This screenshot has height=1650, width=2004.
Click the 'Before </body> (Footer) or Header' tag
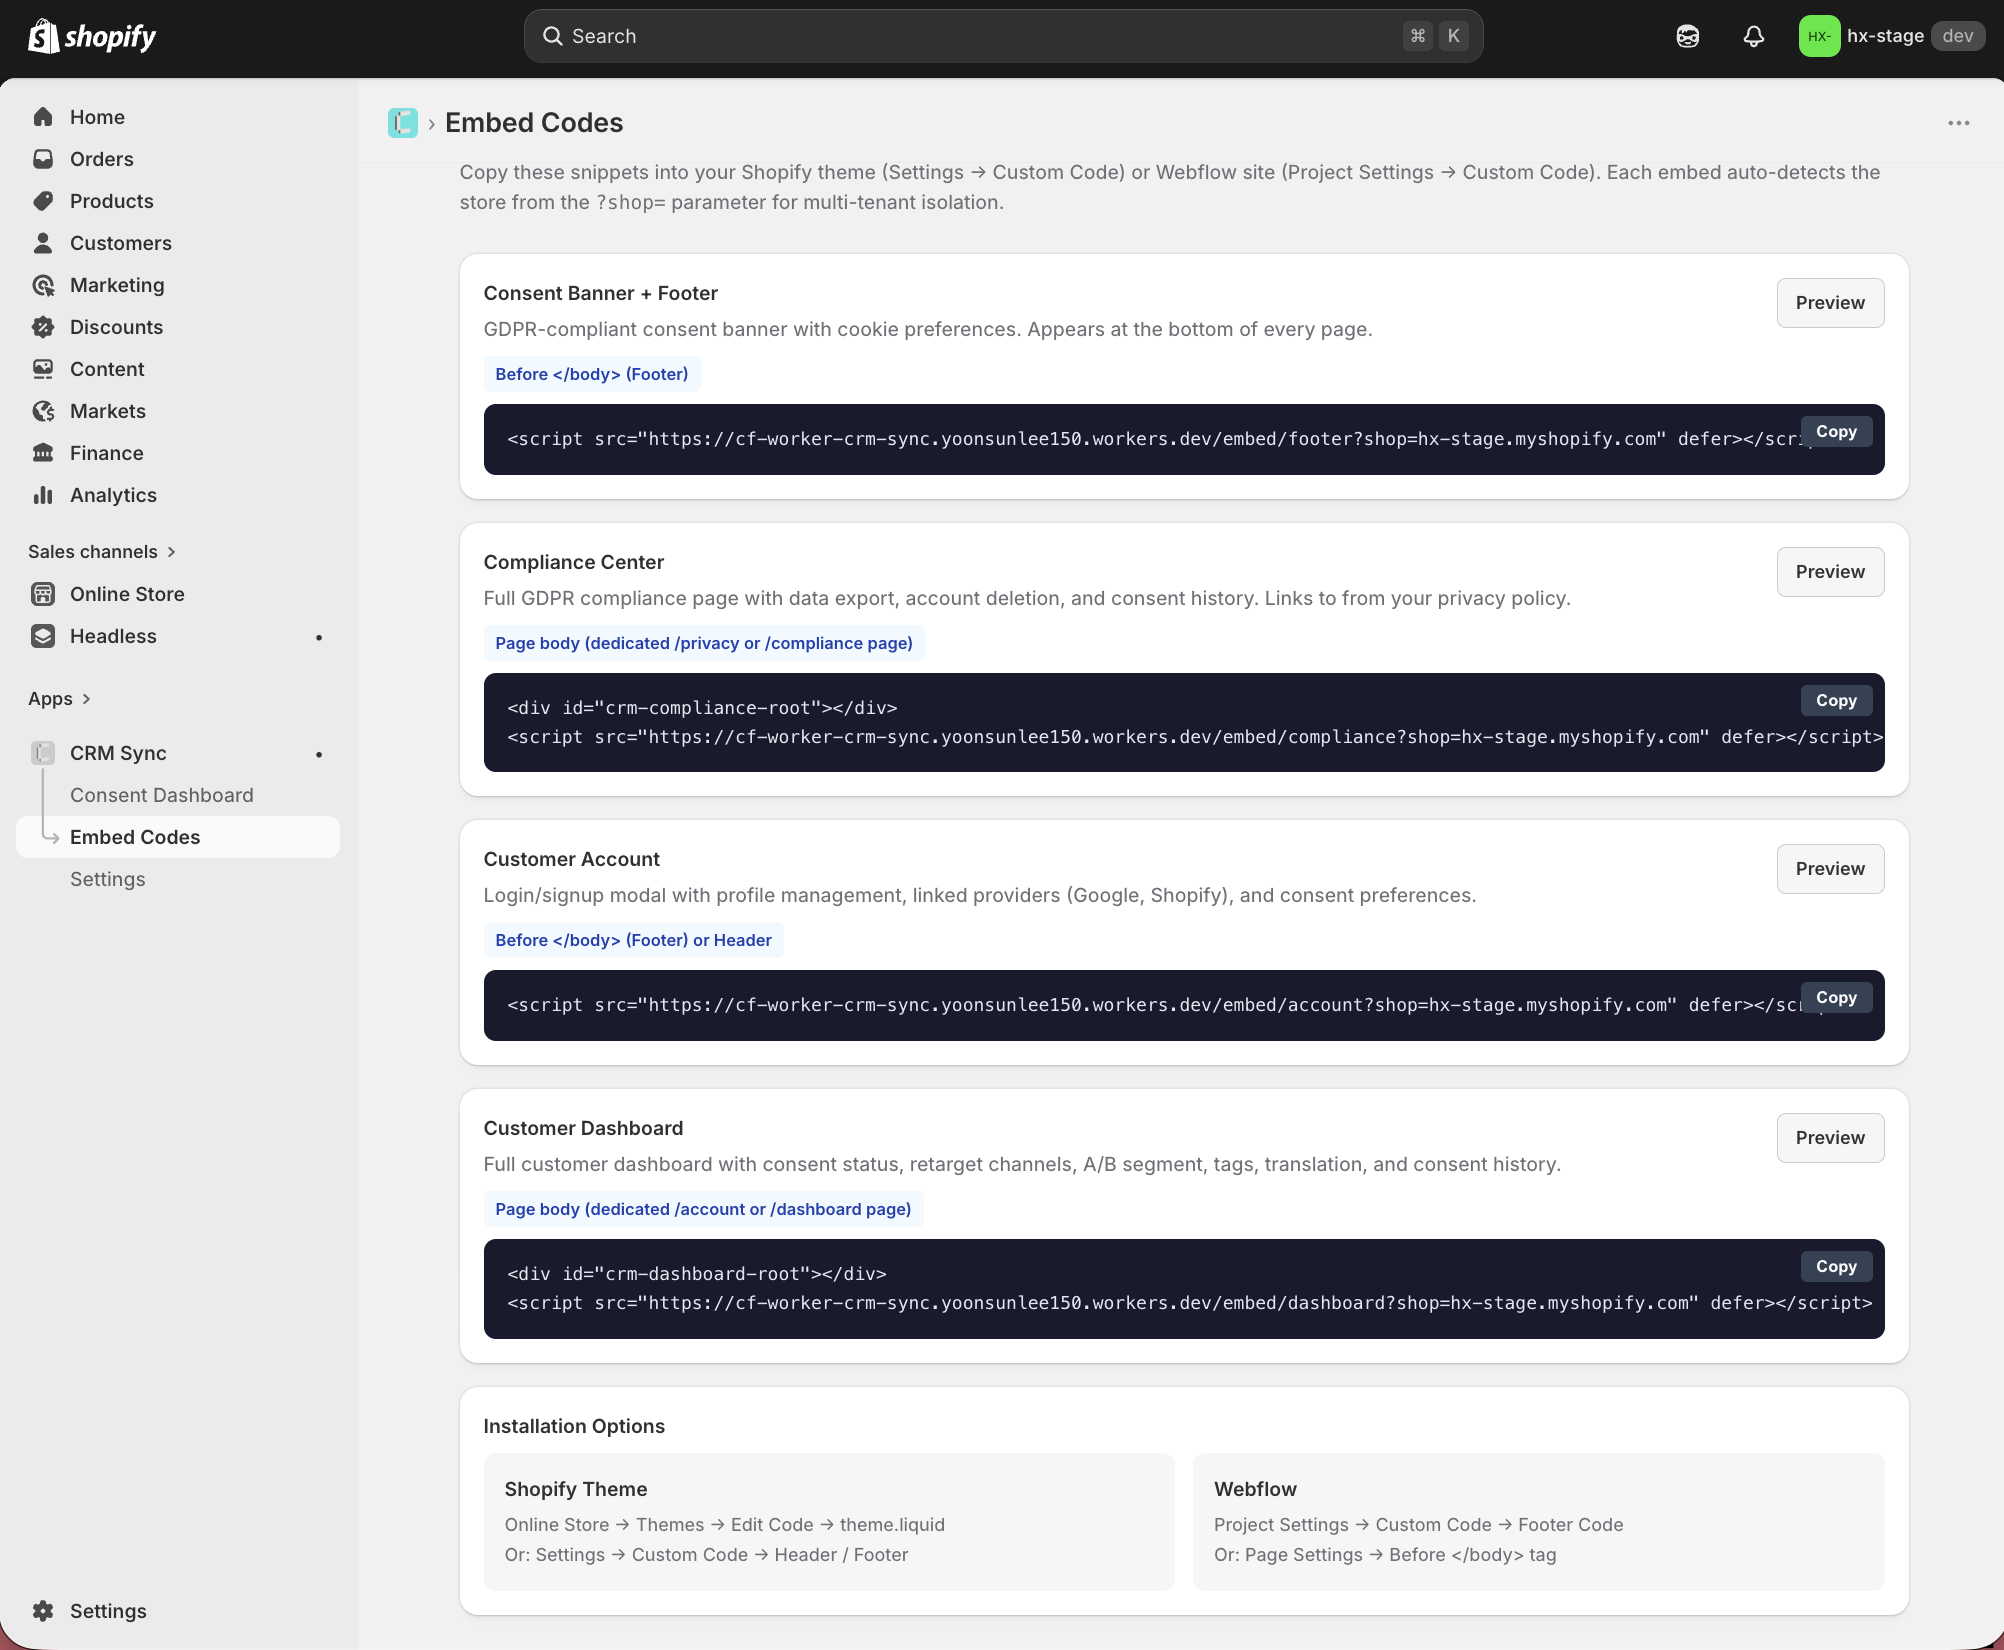(633, 940)
